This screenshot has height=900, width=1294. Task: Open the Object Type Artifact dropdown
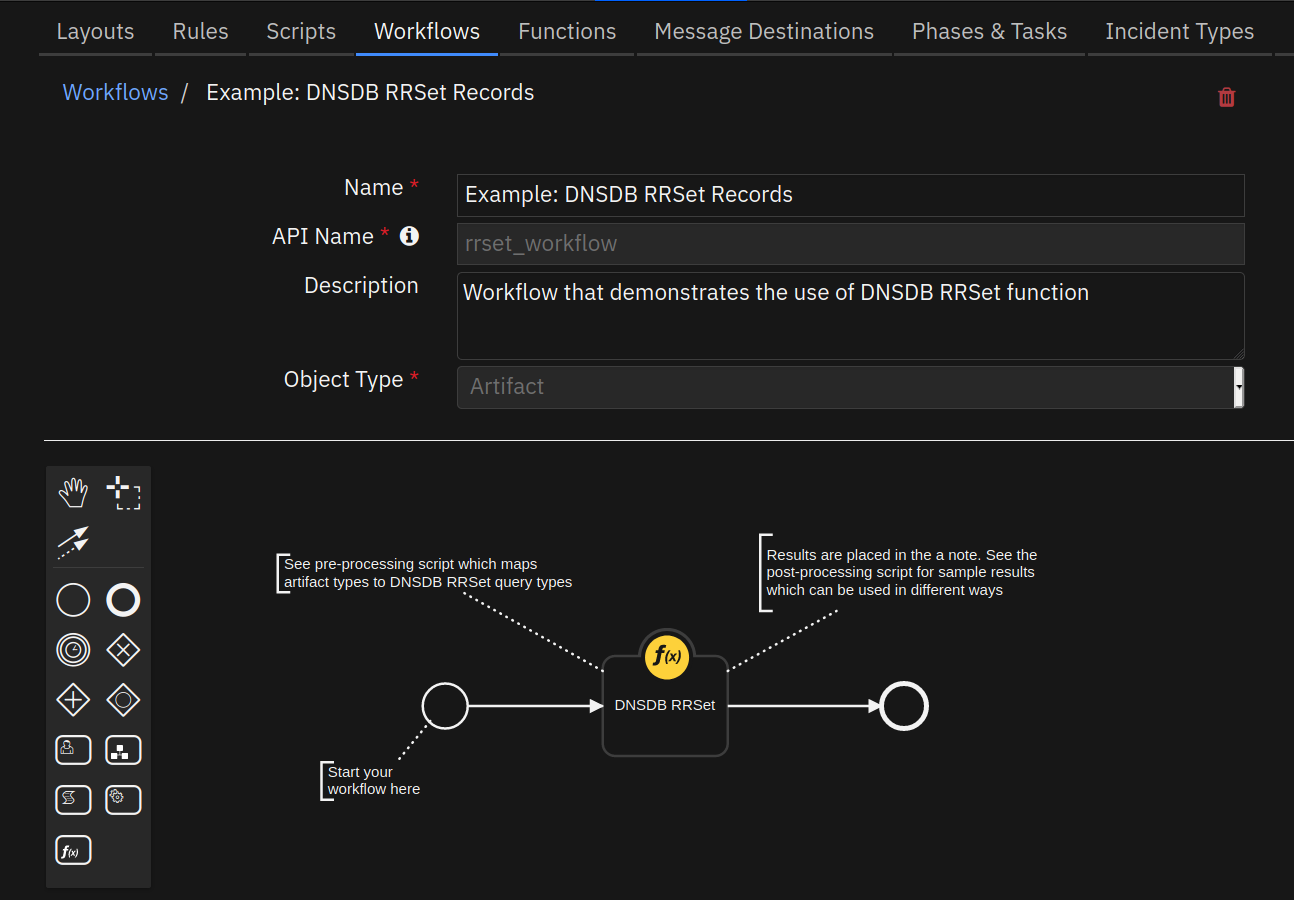click(x=850, y=387)
